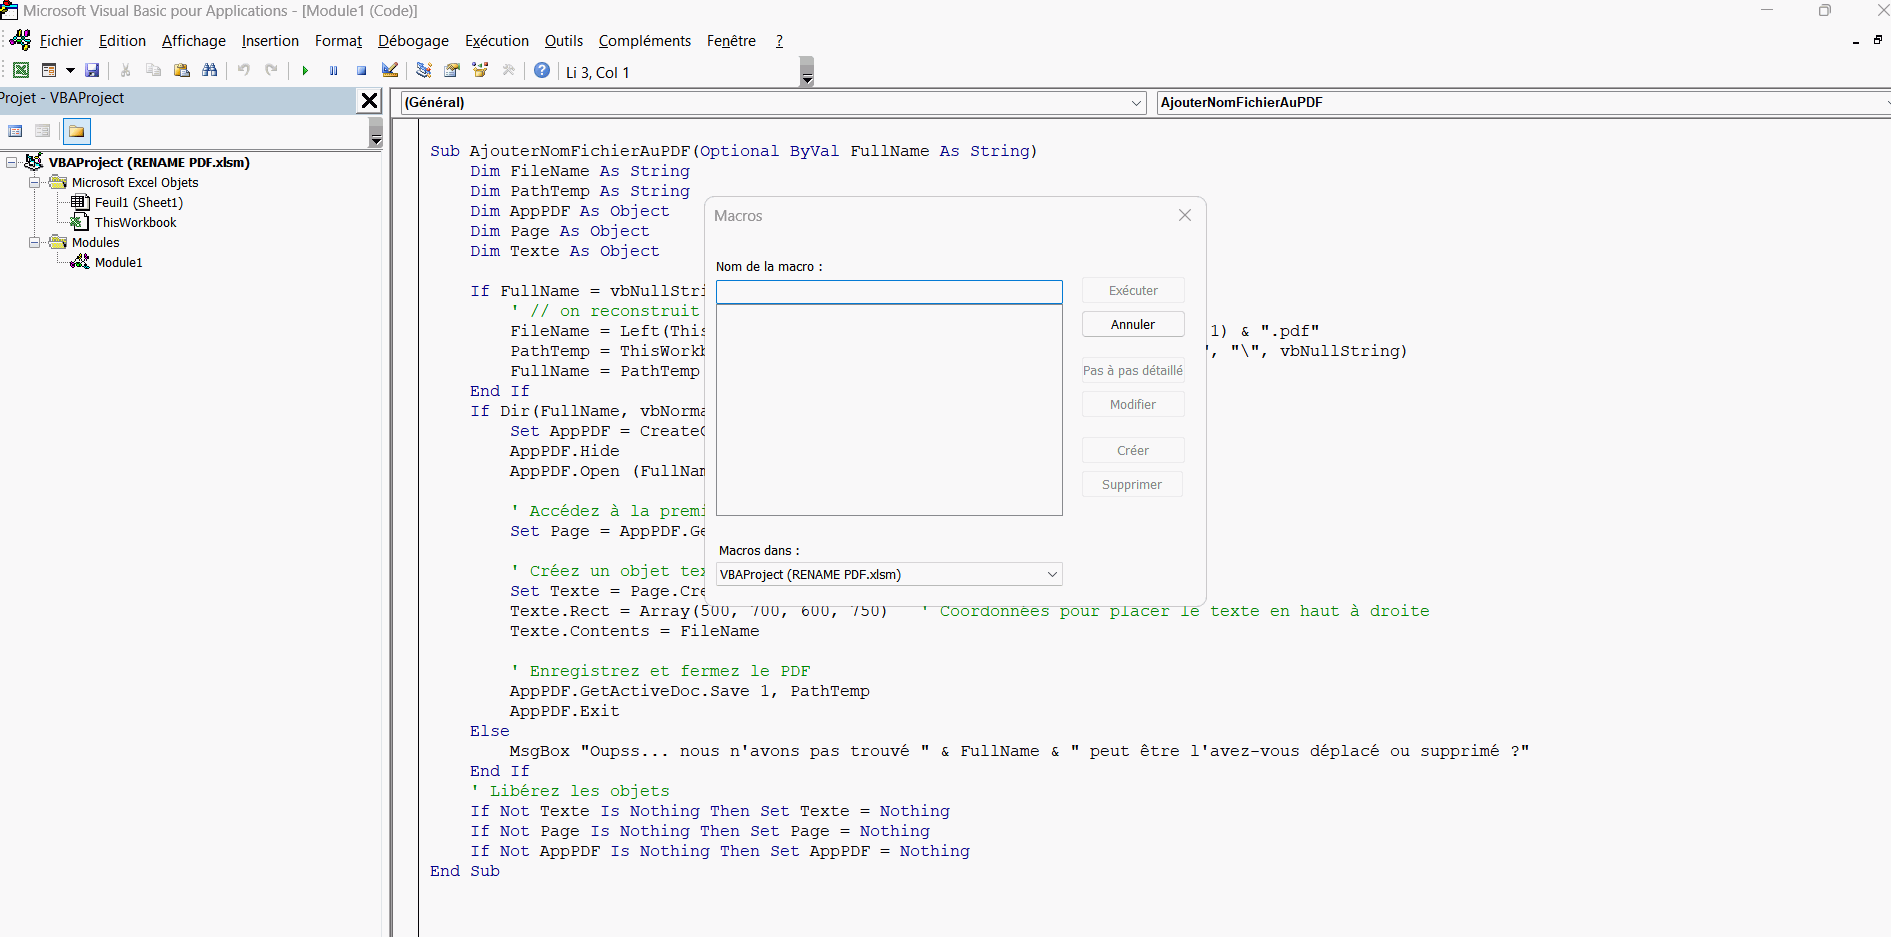Click the View Microsoft Excel icon
1891x937 pixels.
(x=20, y=70)
